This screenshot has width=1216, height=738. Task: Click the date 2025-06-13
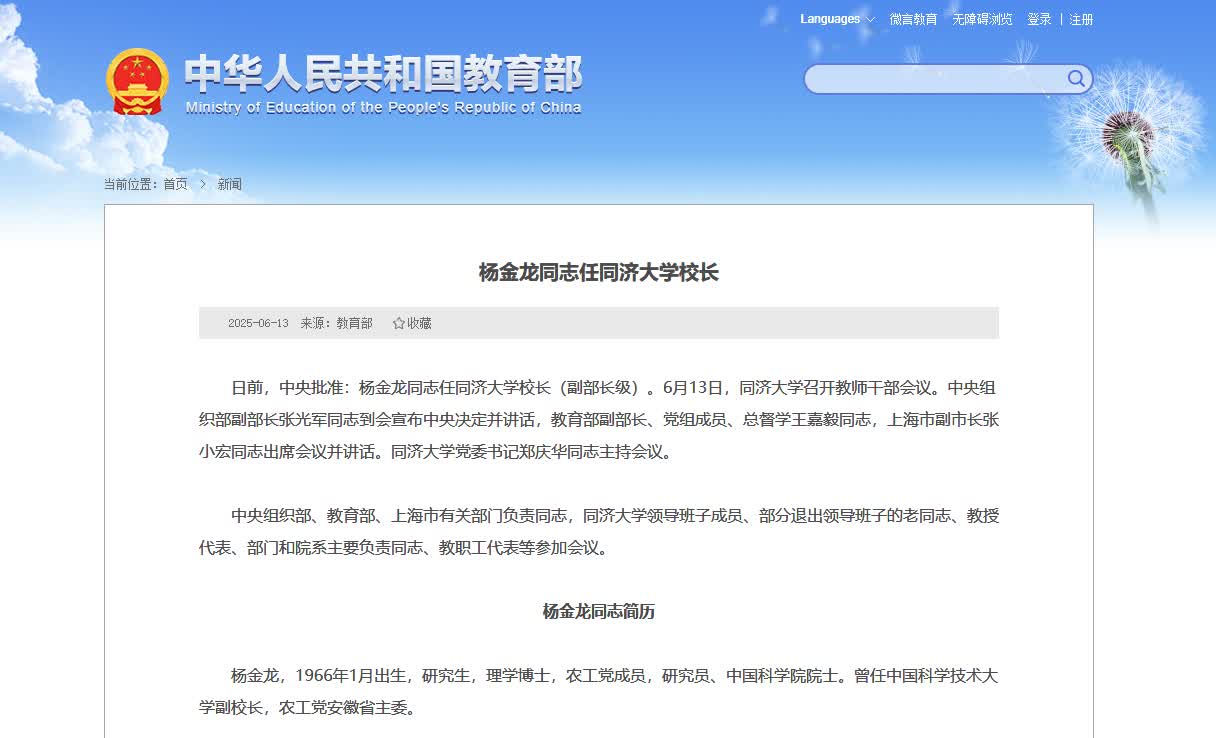pyautogui.click(x=258, y=323)
